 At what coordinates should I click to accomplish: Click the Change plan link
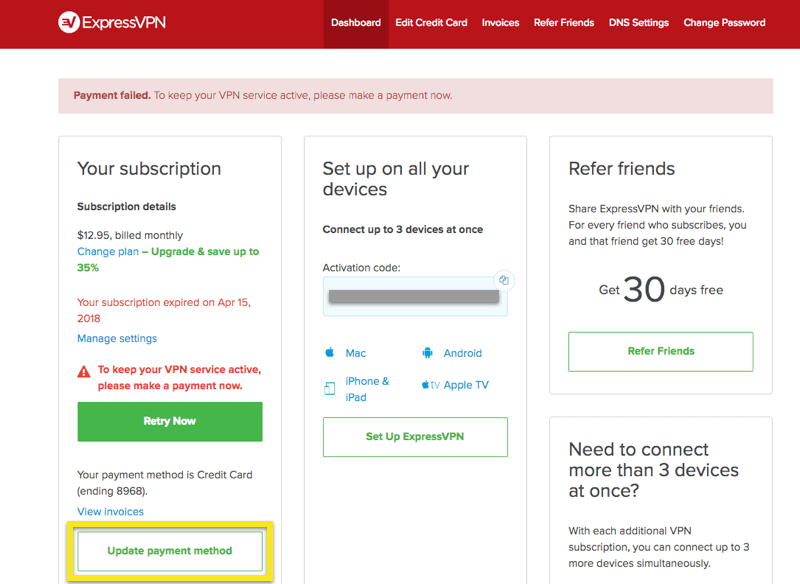click(108, 251)
